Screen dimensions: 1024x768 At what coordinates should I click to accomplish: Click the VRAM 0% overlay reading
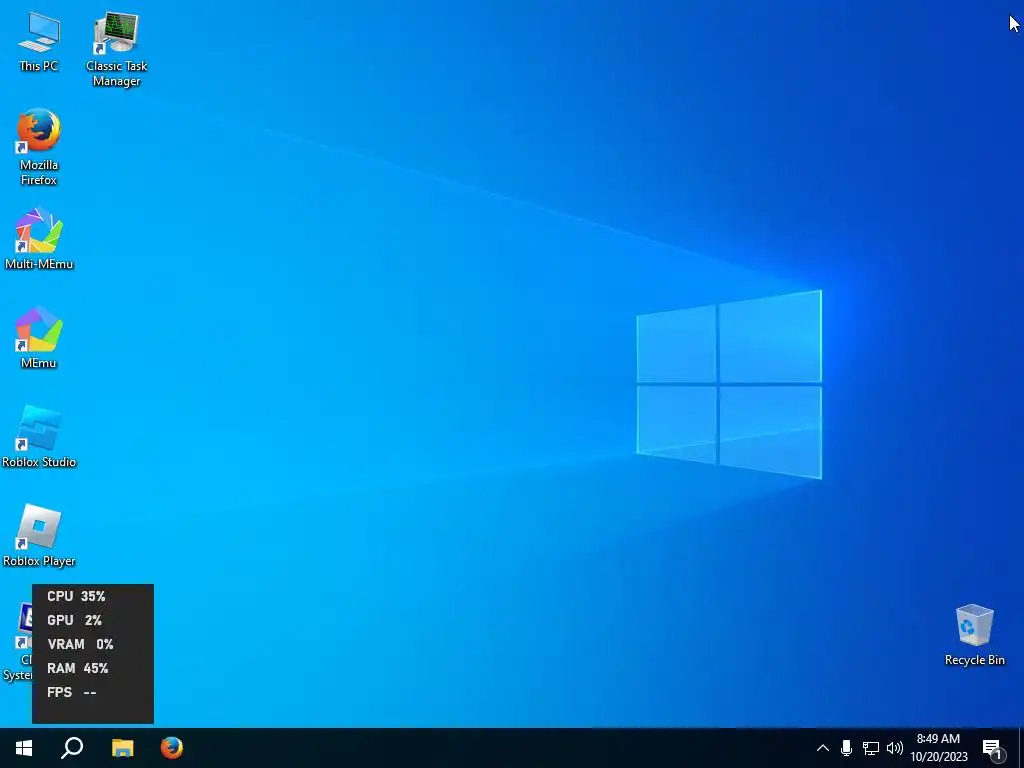(x=80, y=645)
